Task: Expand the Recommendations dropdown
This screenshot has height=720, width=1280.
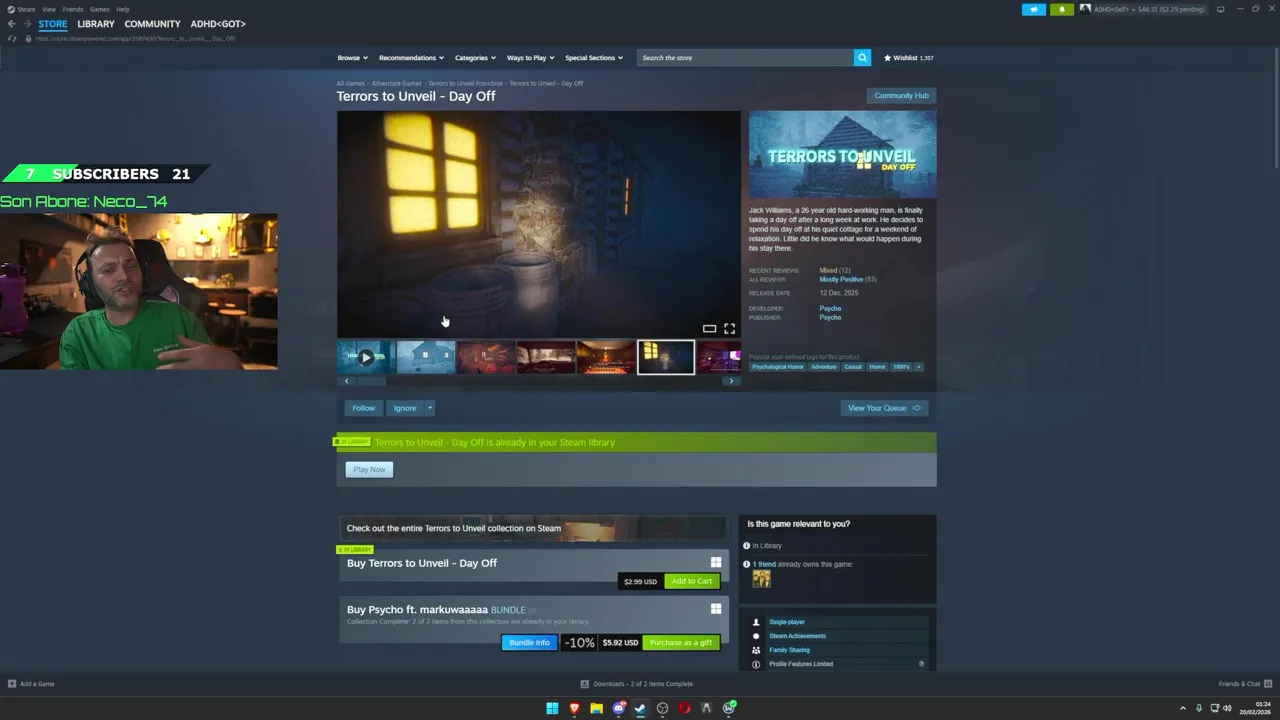Action: 411,58
